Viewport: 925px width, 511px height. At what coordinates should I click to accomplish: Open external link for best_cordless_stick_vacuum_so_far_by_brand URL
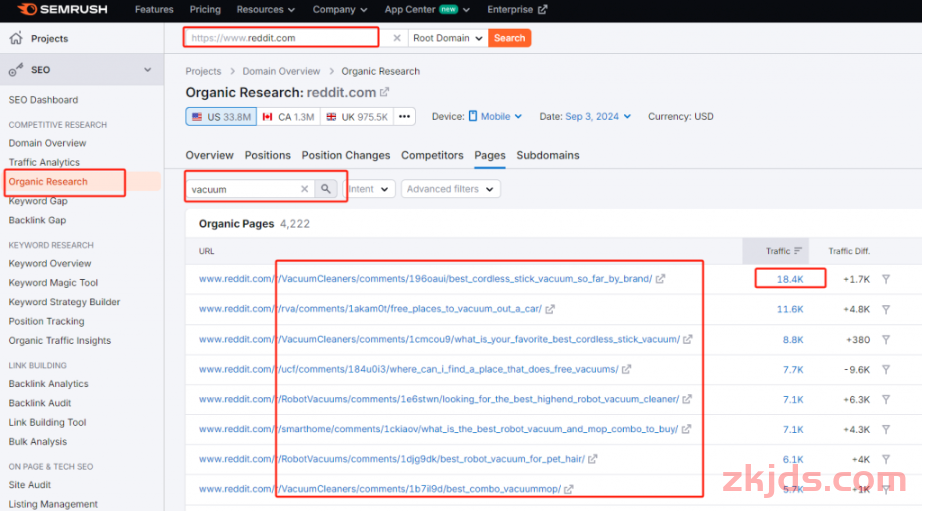[x=661, y=279]
